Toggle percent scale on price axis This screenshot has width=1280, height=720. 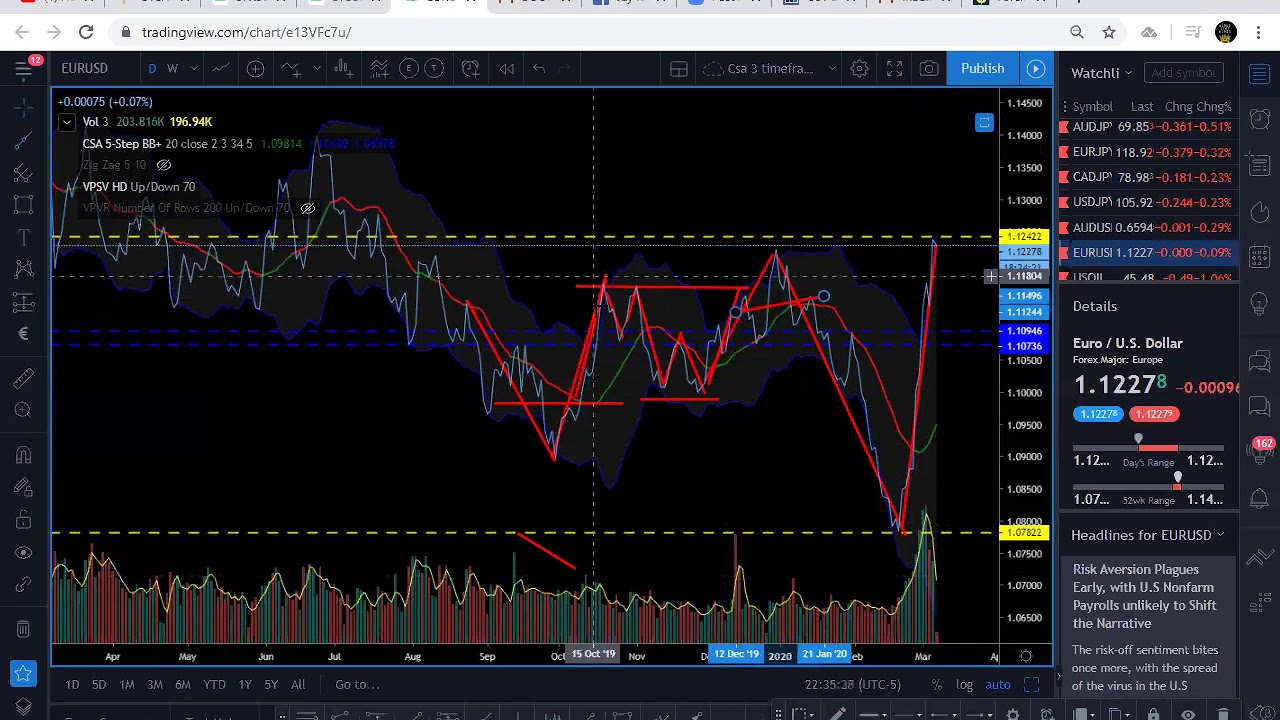pos(936,685)
